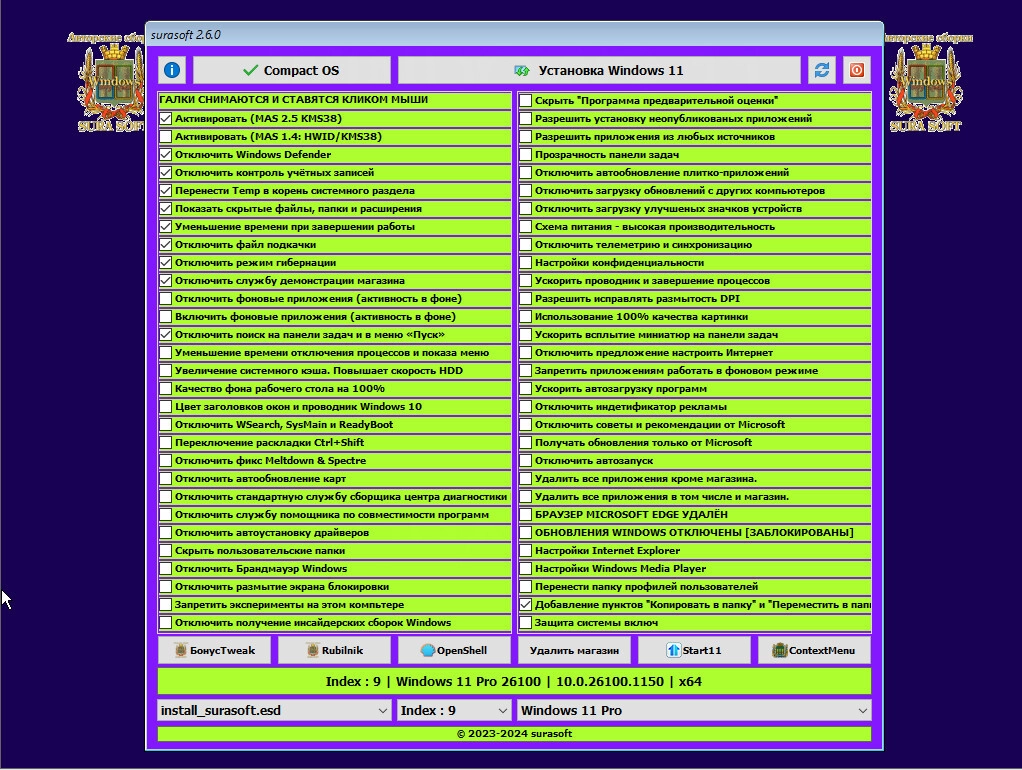Uncheck Показать скрытые файлы, папки и расширения
The image size is (1022, 770).
coord(166,209)
